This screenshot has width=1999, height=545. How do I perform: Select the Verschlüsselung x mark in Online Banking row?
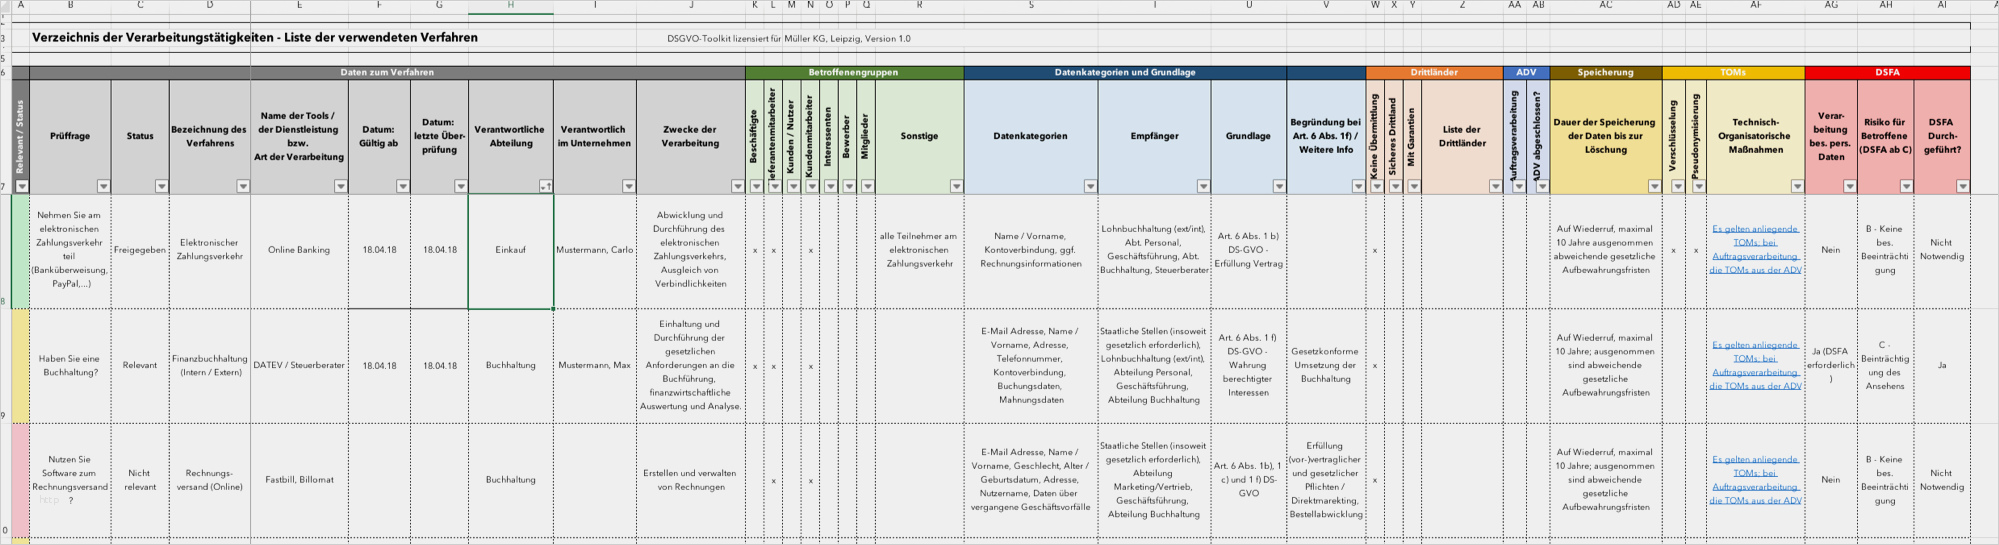click(x=1673, y=250)
